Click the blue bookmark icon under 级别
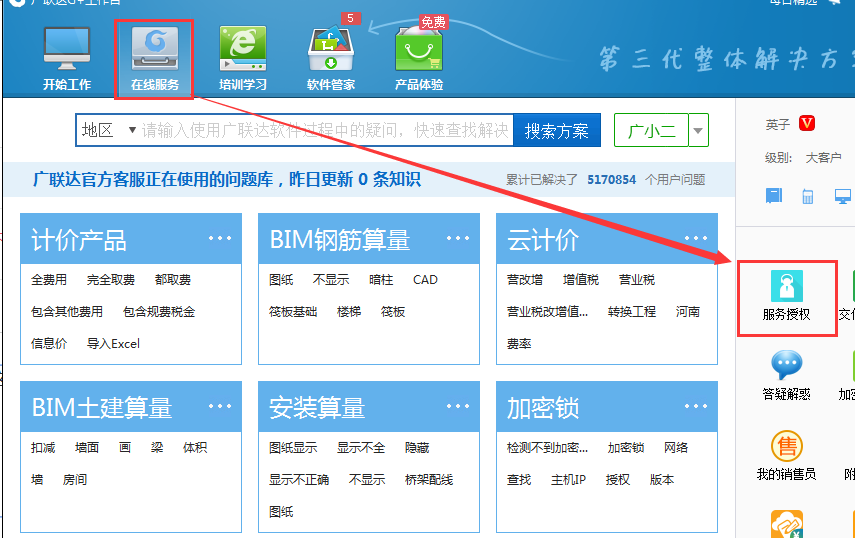The width and height of the screenshot is (855, 538). pyautogui.click(x=774, y=196)
